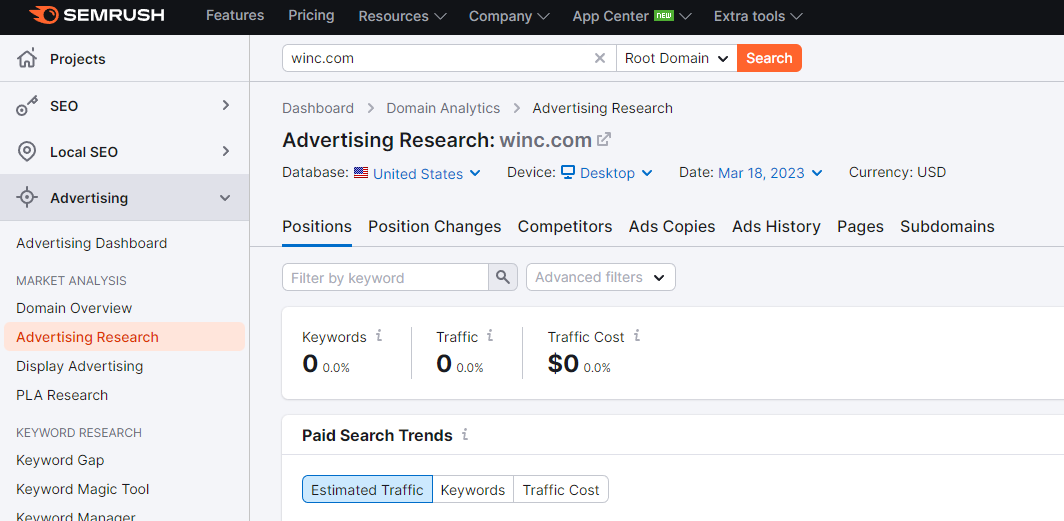This screenshot has height=521, width=1064.
Task: Switch to the Ads Copies tab
Action: 672,227
